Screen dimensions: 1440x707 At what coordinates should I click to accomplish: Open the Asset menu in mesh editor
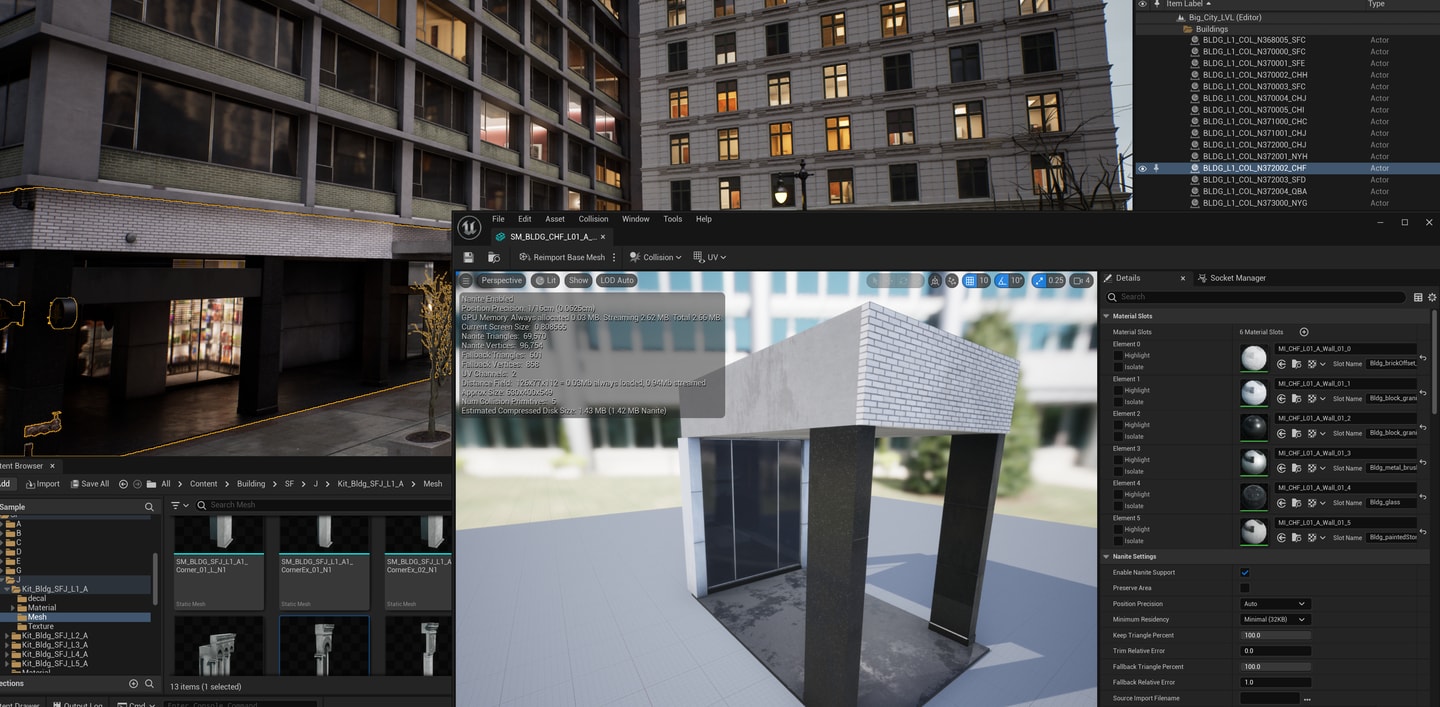pyautogui.click(x=554, y=219)
